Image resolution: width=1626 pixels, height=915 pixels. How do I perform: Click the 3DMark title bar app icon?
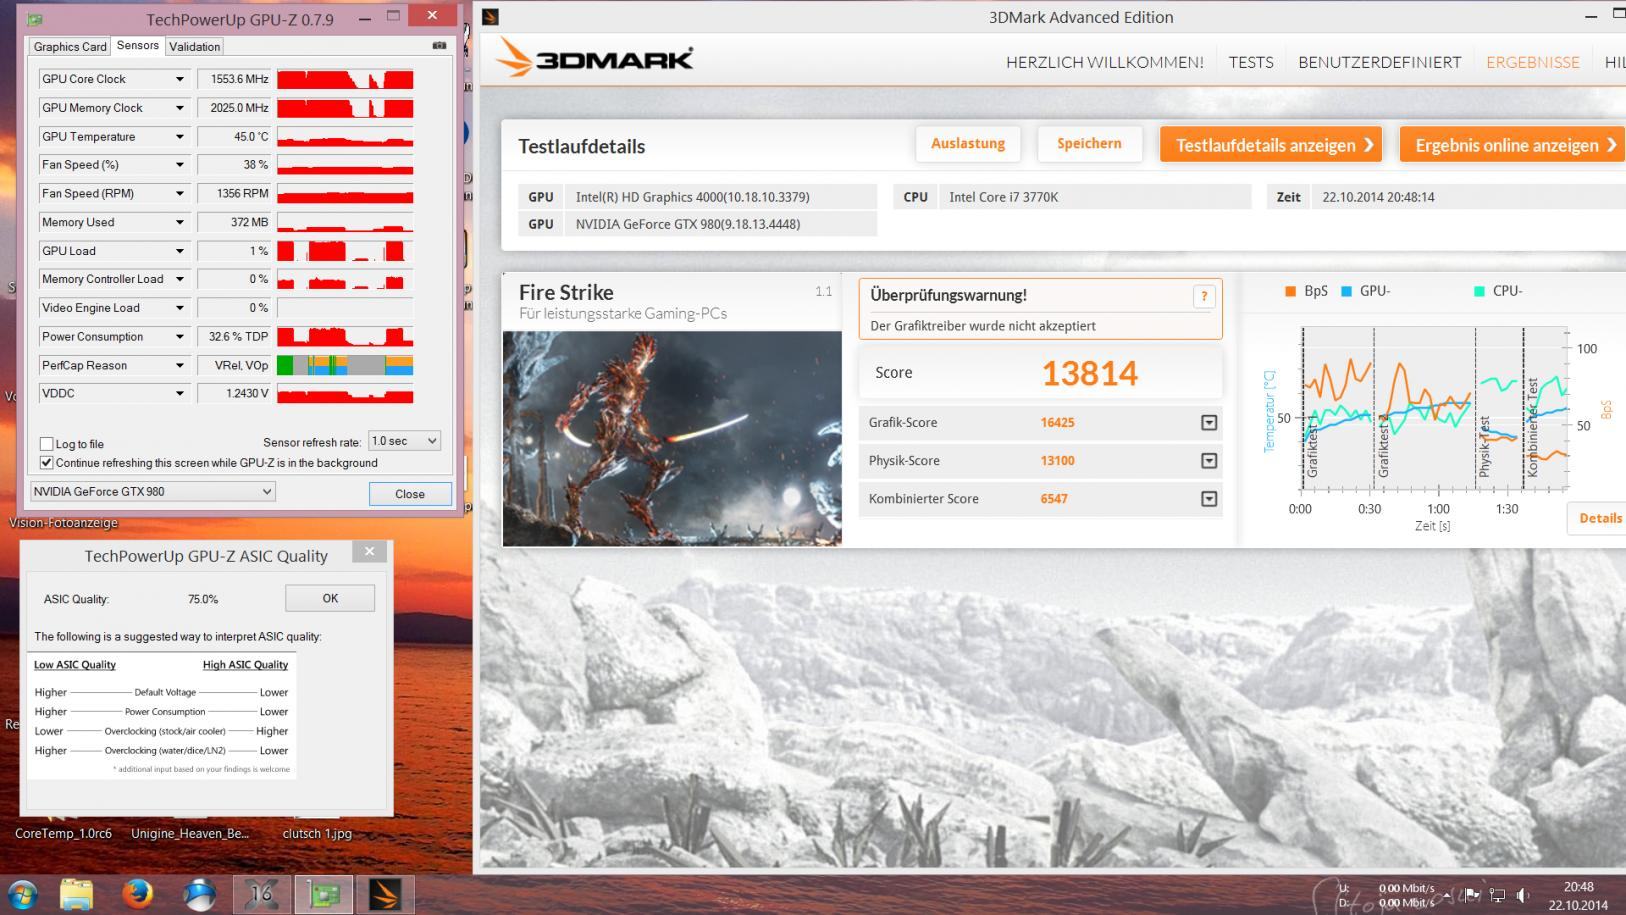490,17
